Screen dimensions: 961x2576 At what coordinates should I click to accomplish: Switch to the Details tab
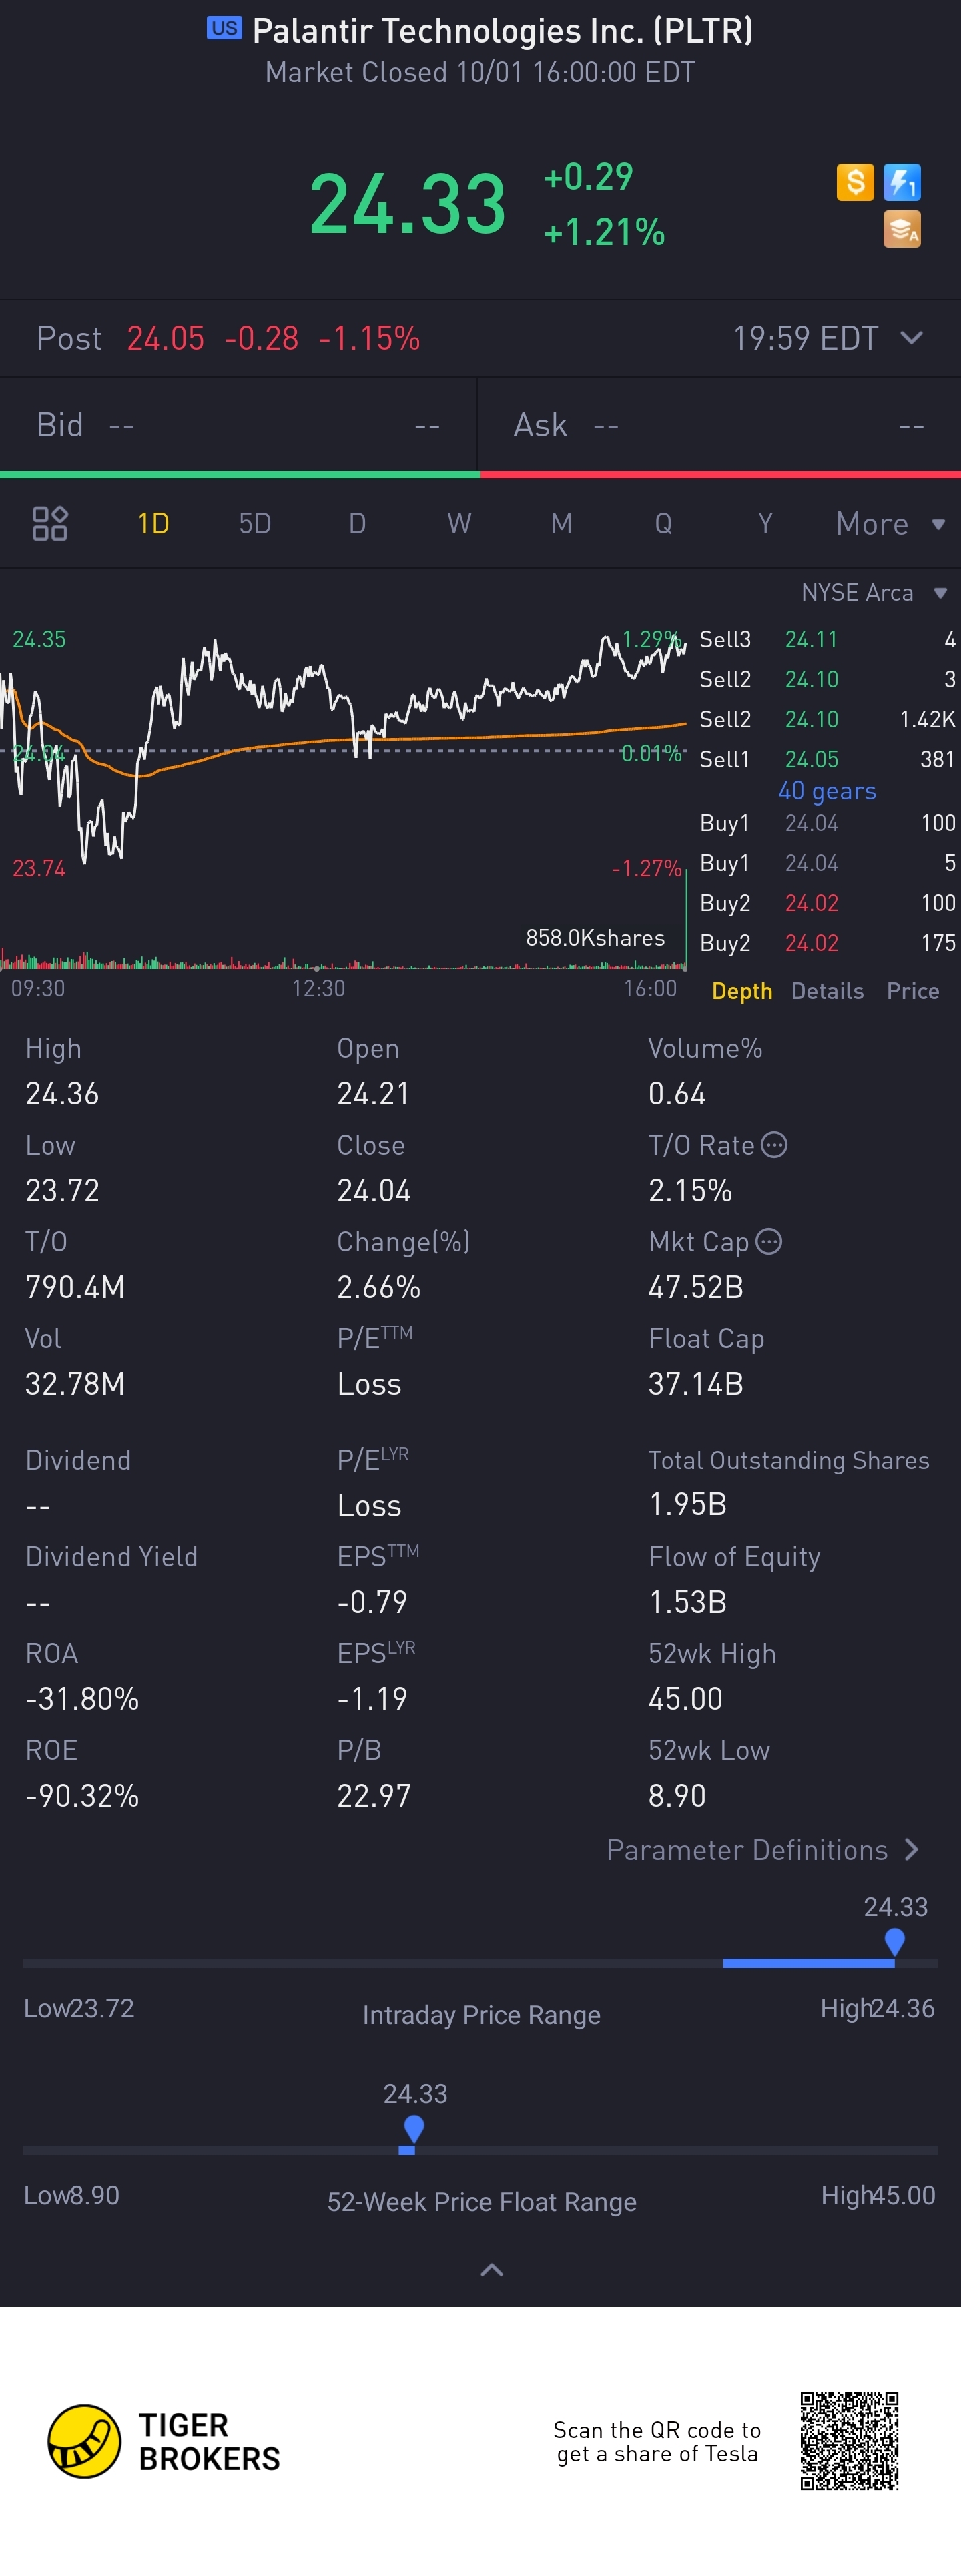827,991
